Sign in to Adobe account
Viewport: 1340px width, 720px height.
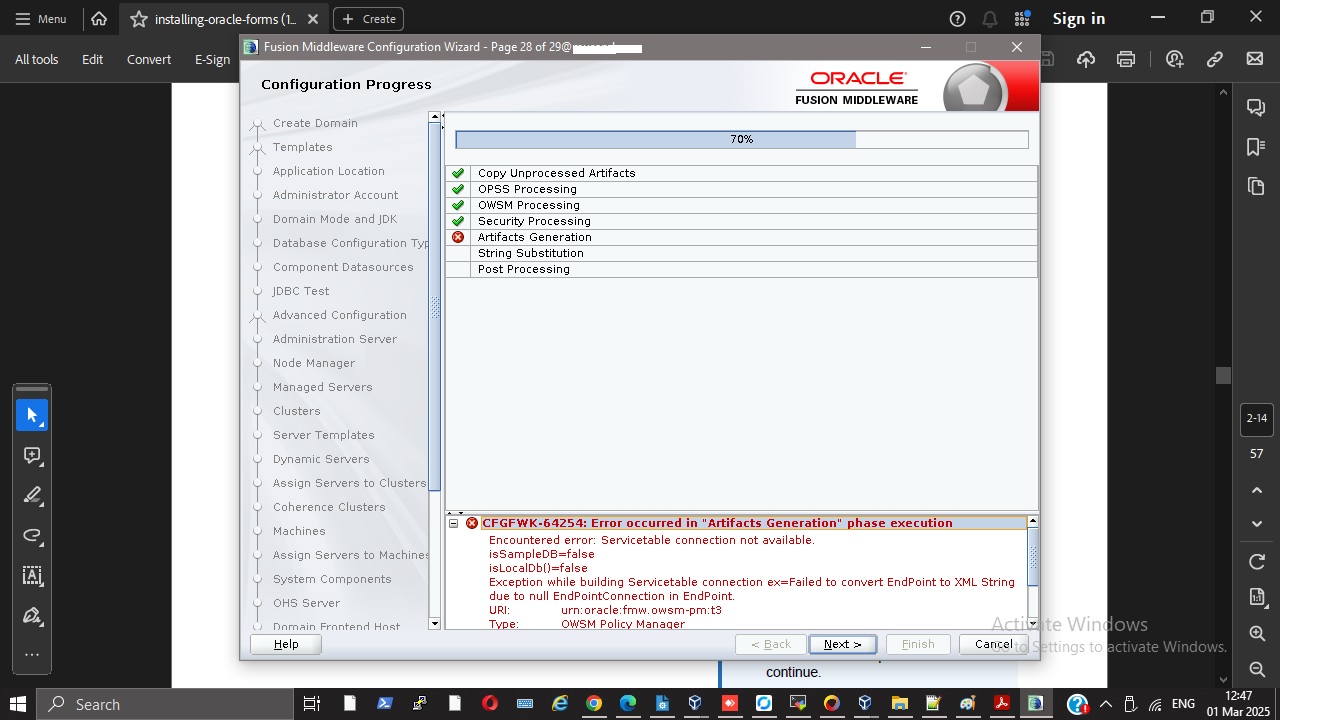click(x=1079, y=19)
